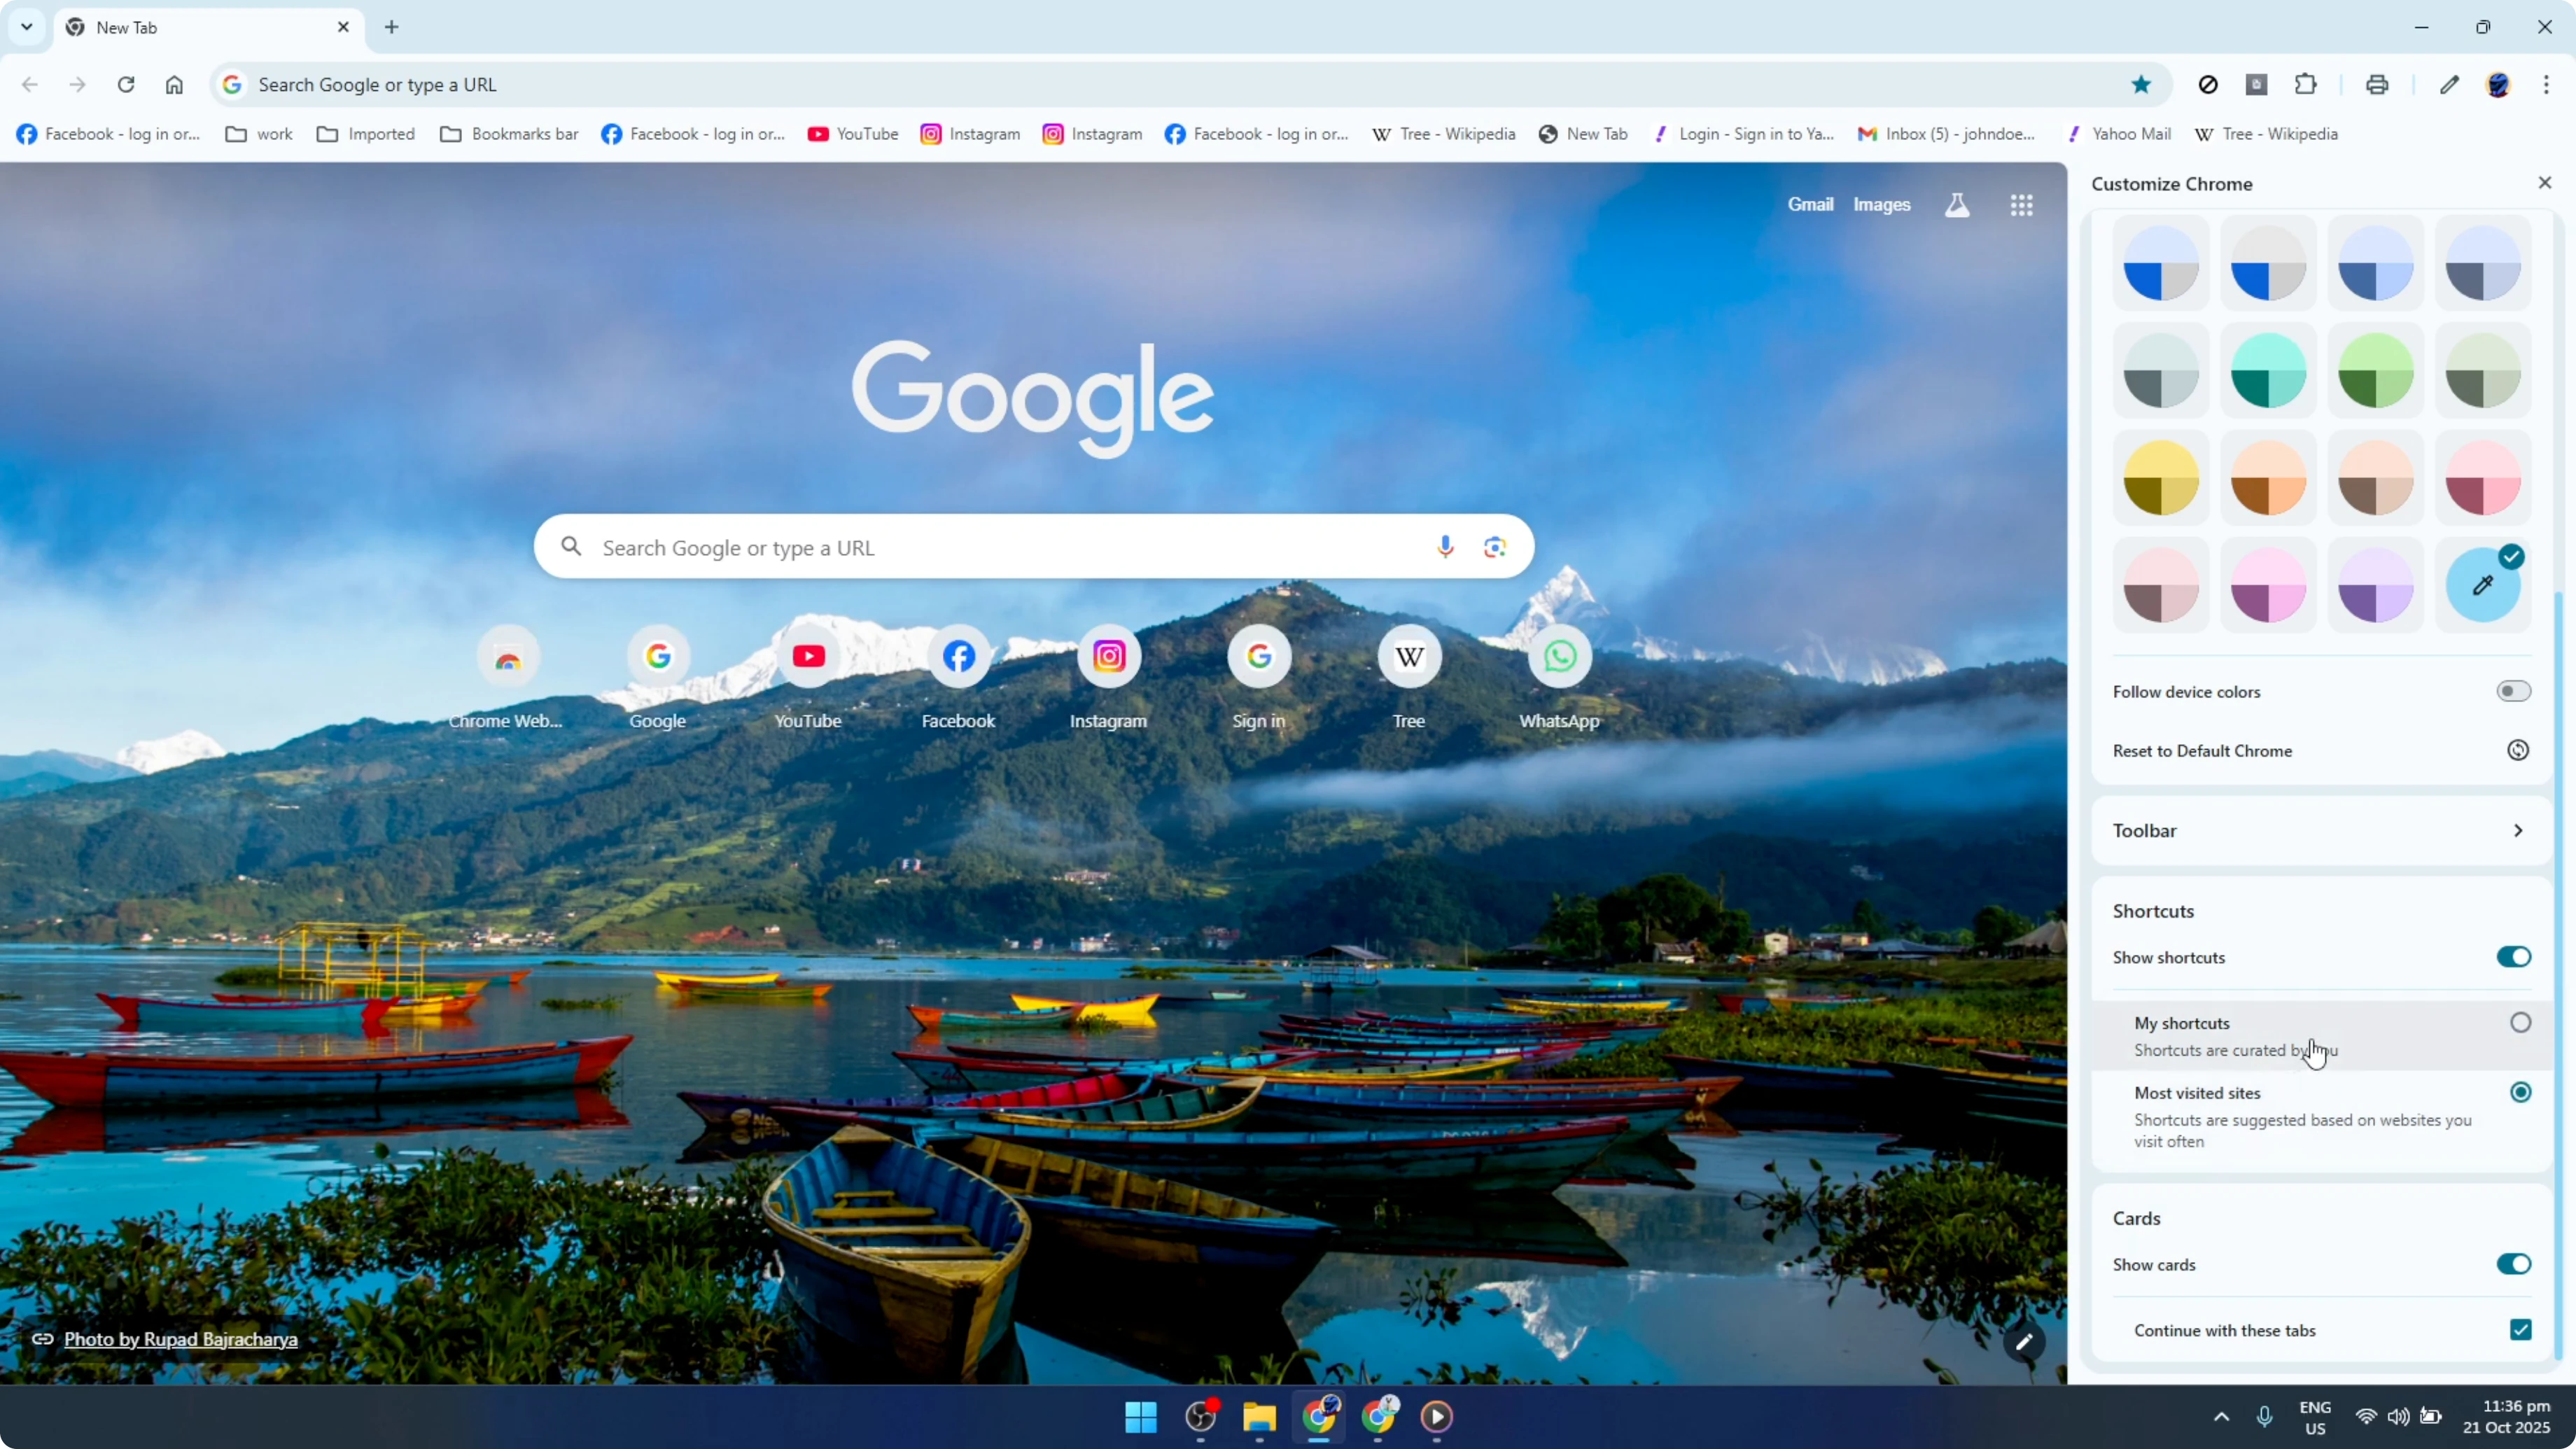Click the Google search box on page
2576x1449 pixels.
pyautogui.click(x=1033, y=547)
